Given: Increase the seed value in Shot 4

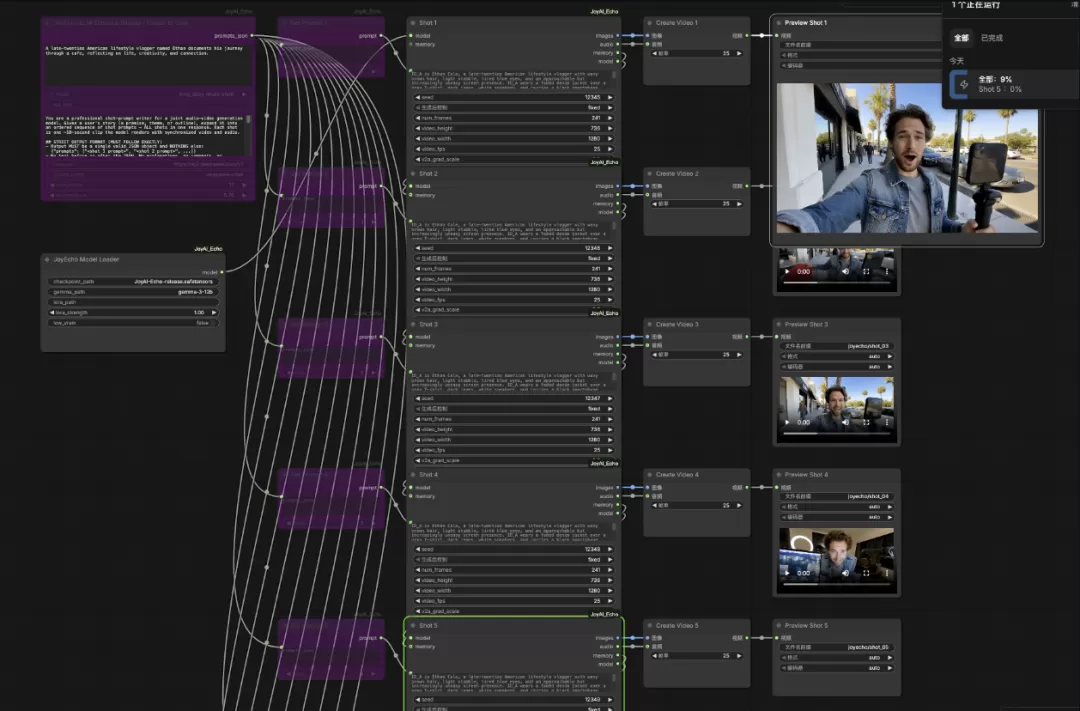Looking at the screenshot, I should tap(610, 549).
